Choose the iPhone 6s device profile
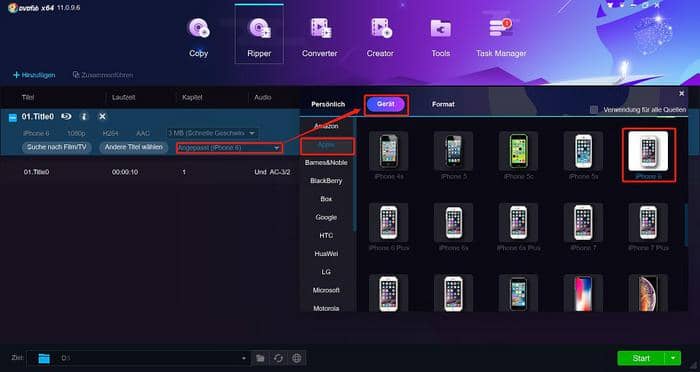The height and width of the screenshot is (372, 700). [454, 223]
